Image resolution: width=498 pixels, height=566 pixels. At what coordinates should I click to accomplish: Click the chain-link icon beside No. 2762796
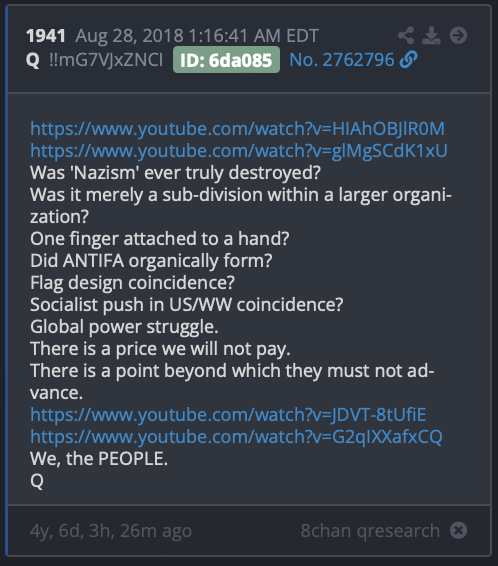click(x=409, y=60)
